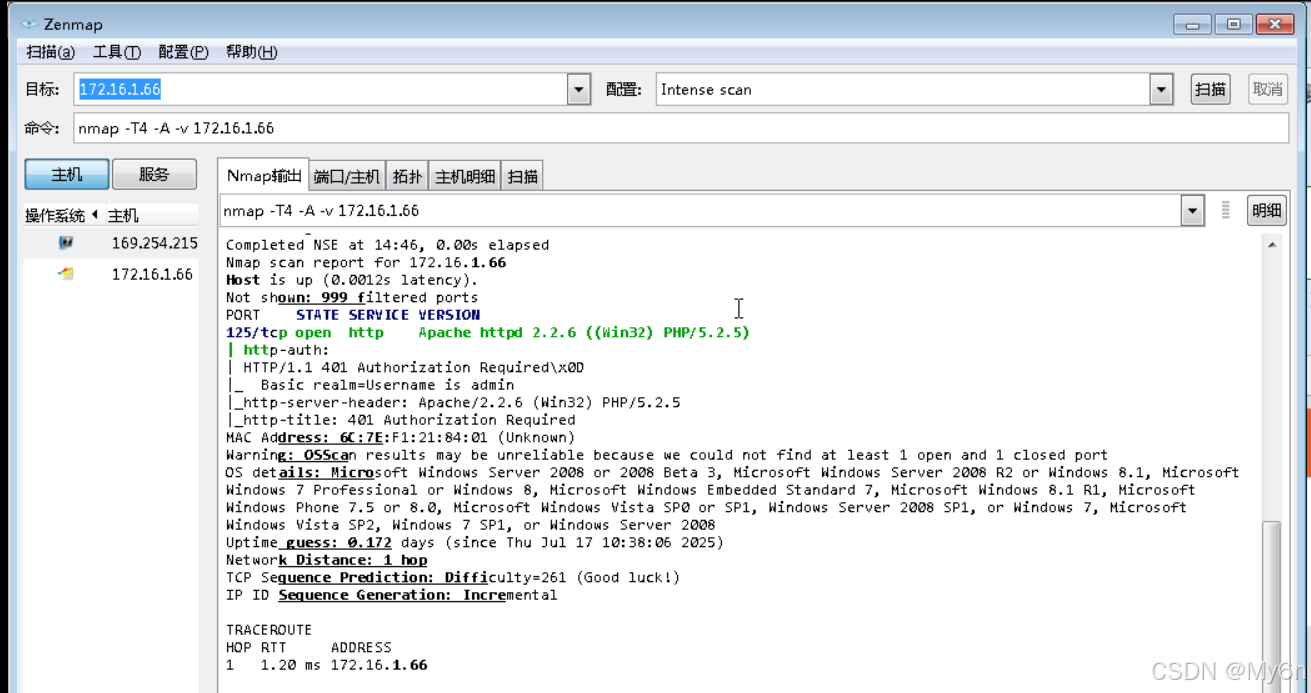The image size is (1311, 693).
Task: Click the 取消 cancel button
Action: click(1268, 89)
